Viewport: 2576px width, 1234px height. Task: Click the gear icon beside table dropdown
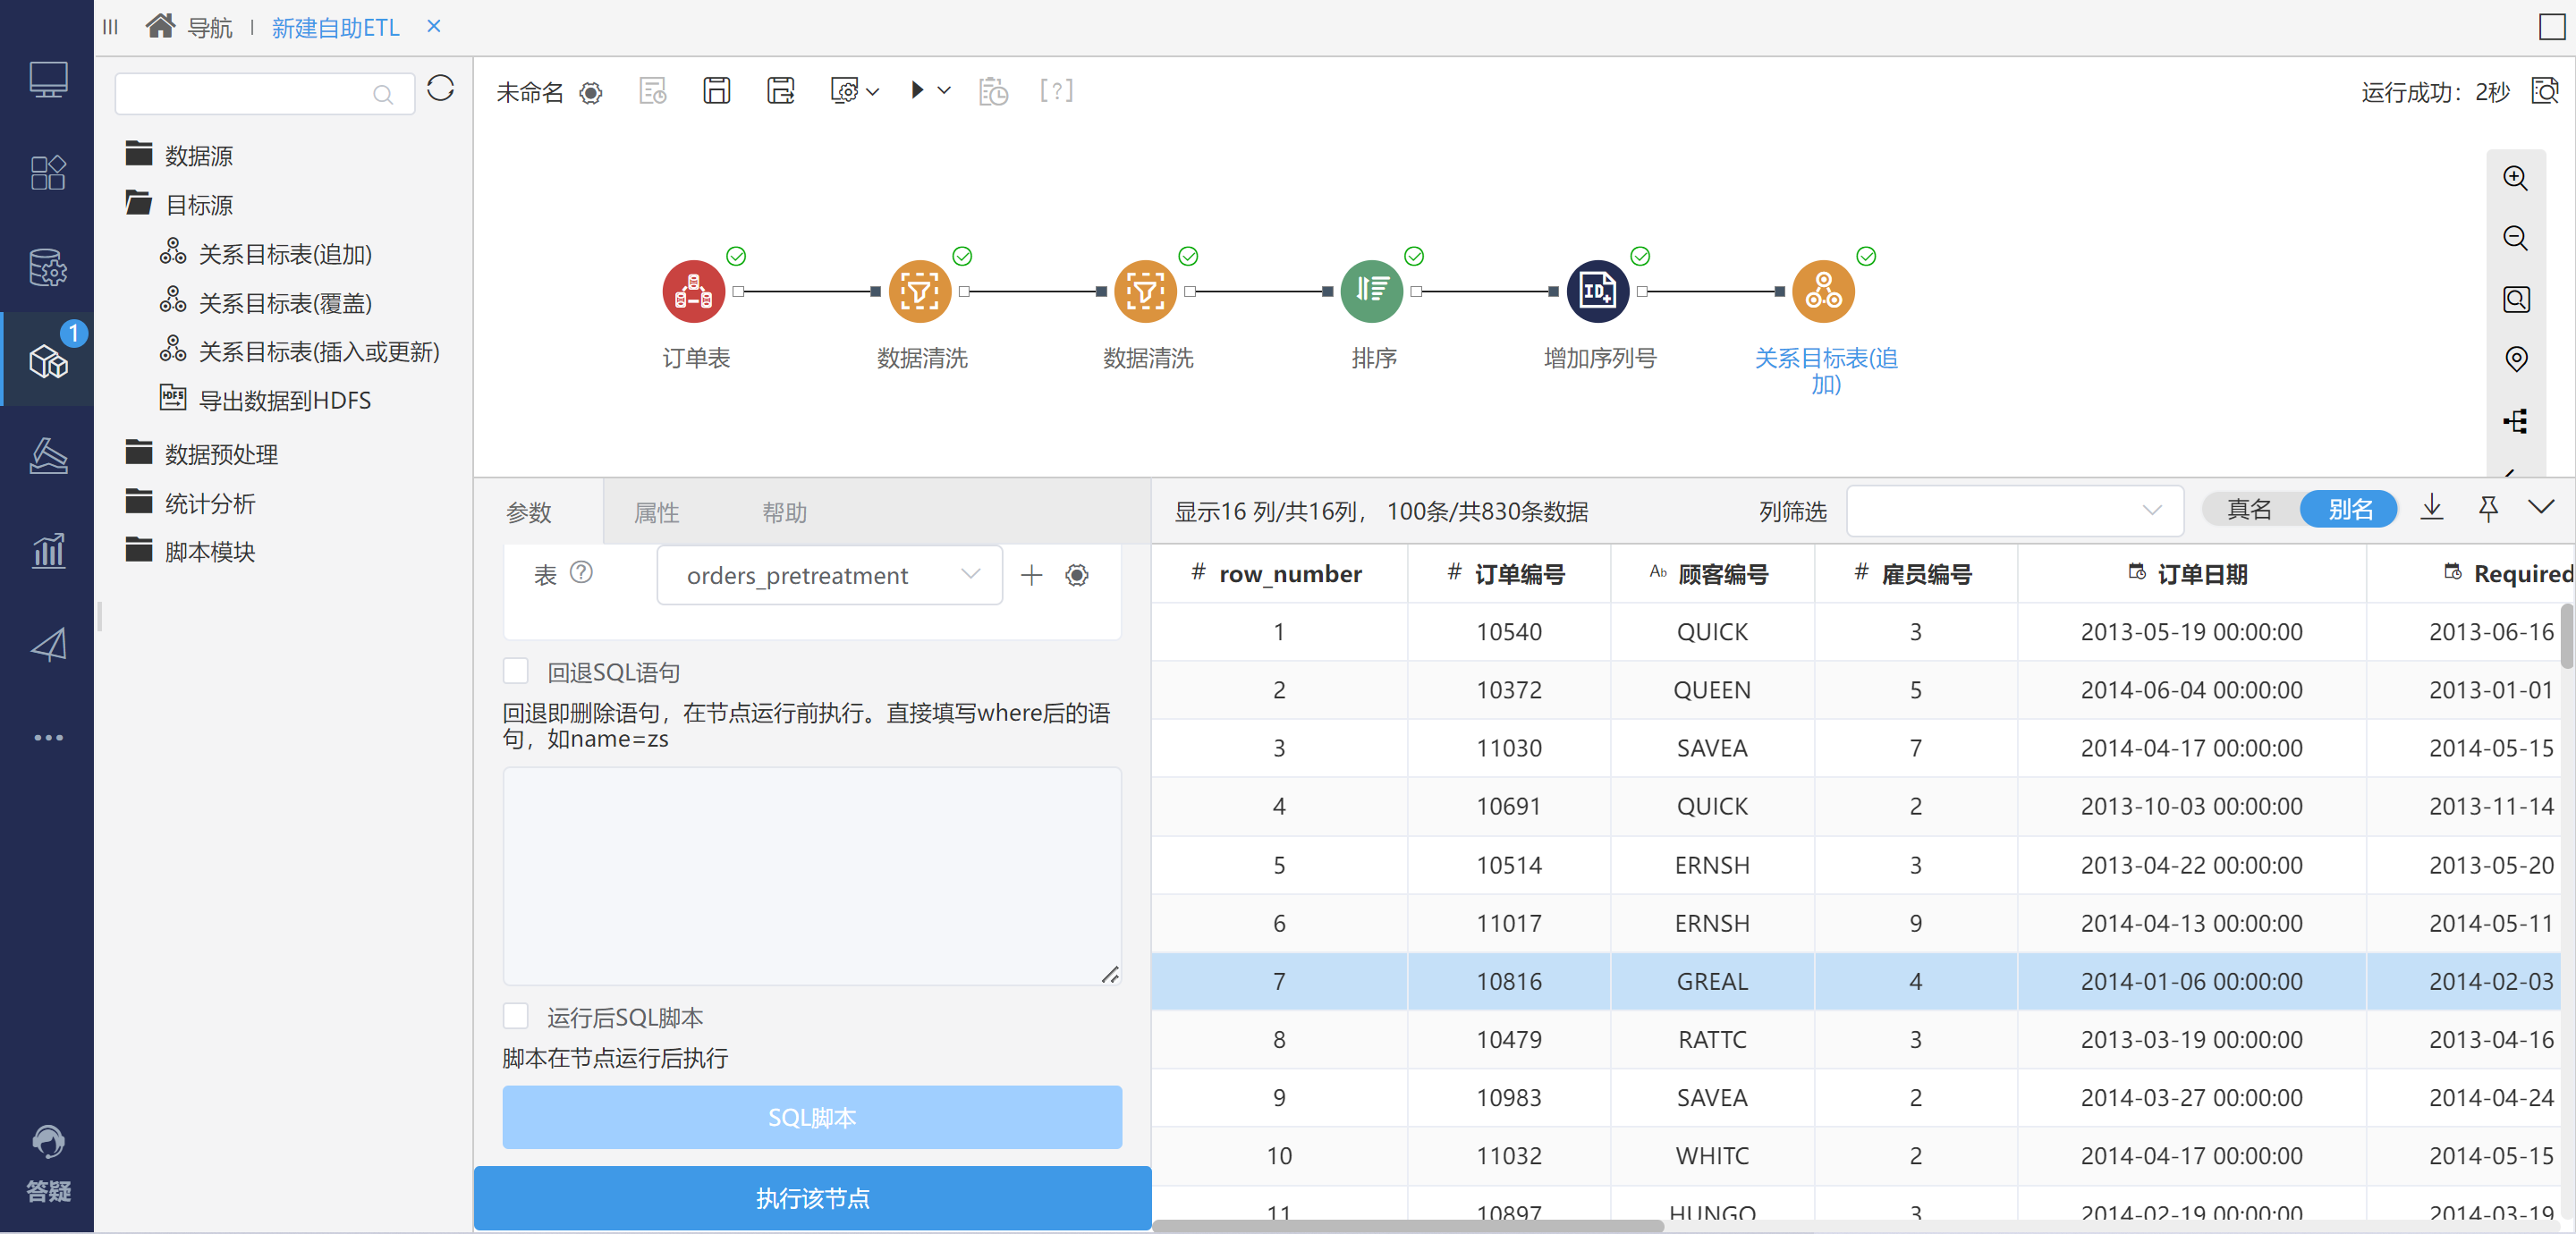1076,575
